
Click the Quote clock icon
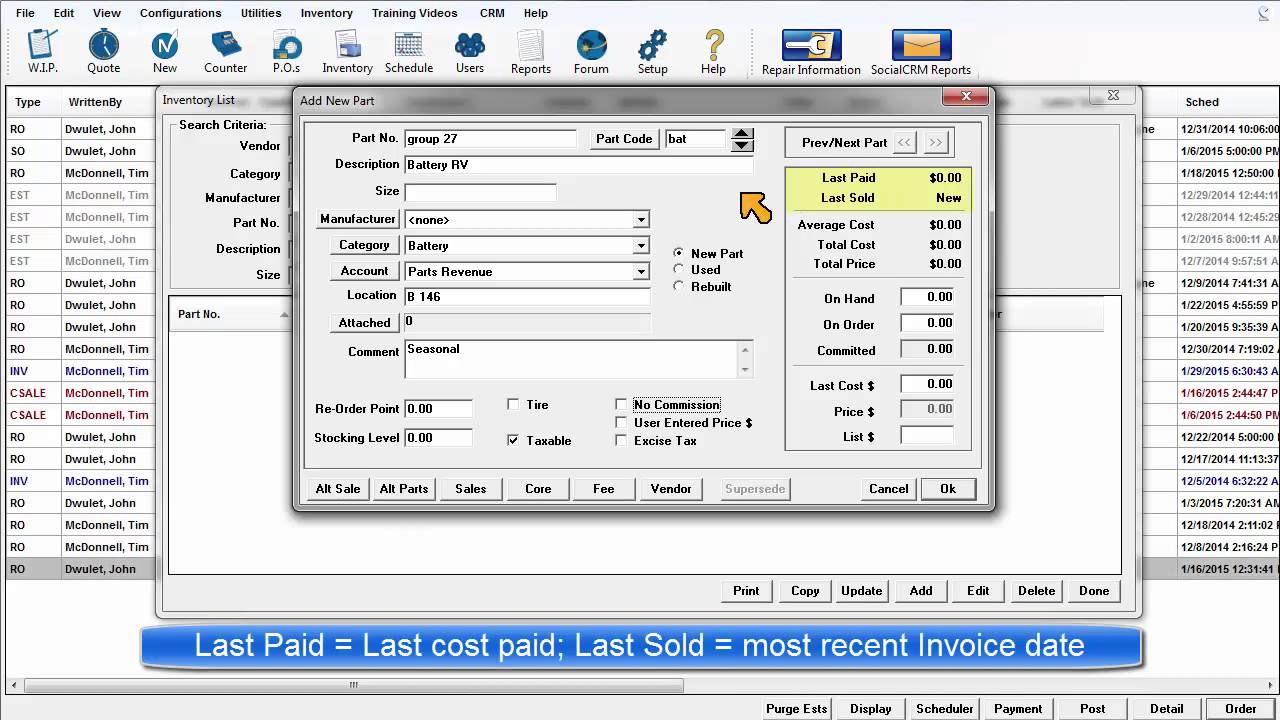click(103, 49)
